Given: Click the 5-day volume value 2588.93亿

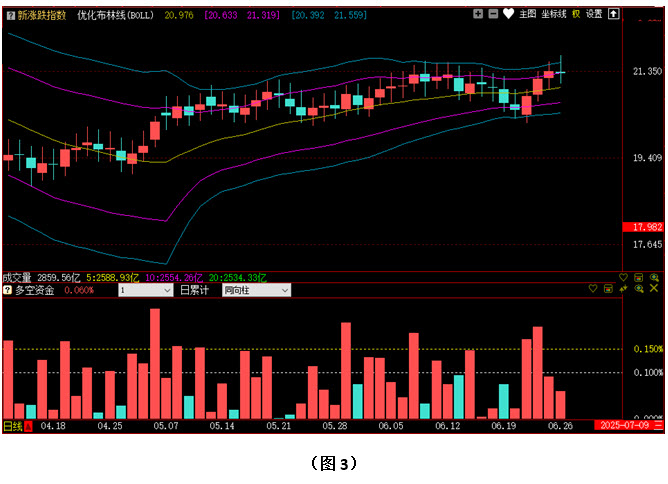Looking at the screenshot, I should coord(112,278).
